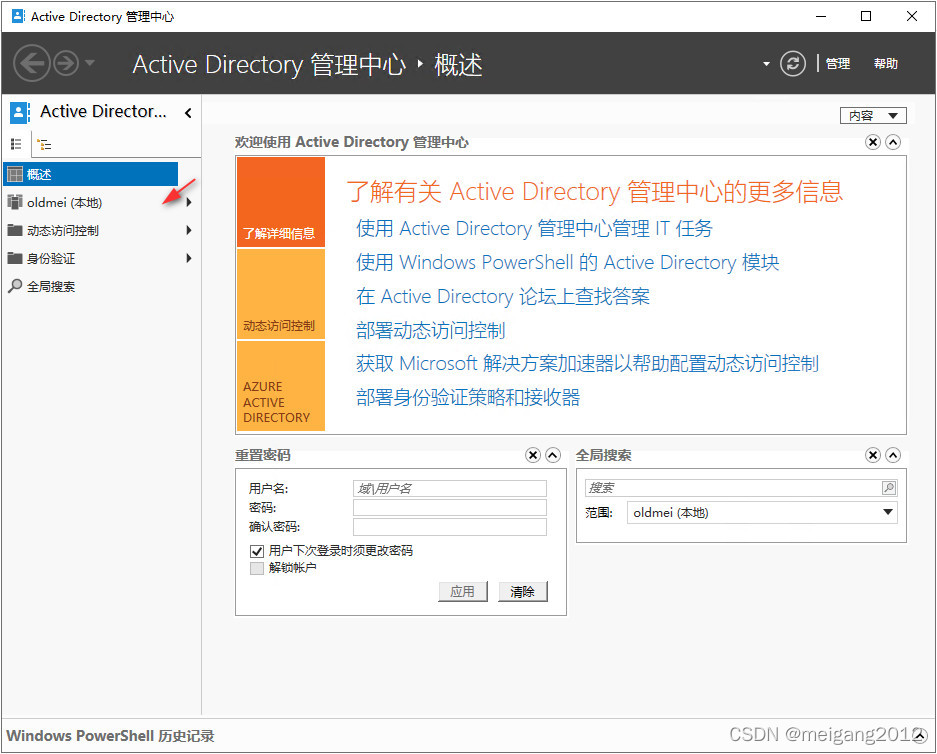
Task: Expand oldmei (本地) submenu arrow
Action: 189,202
